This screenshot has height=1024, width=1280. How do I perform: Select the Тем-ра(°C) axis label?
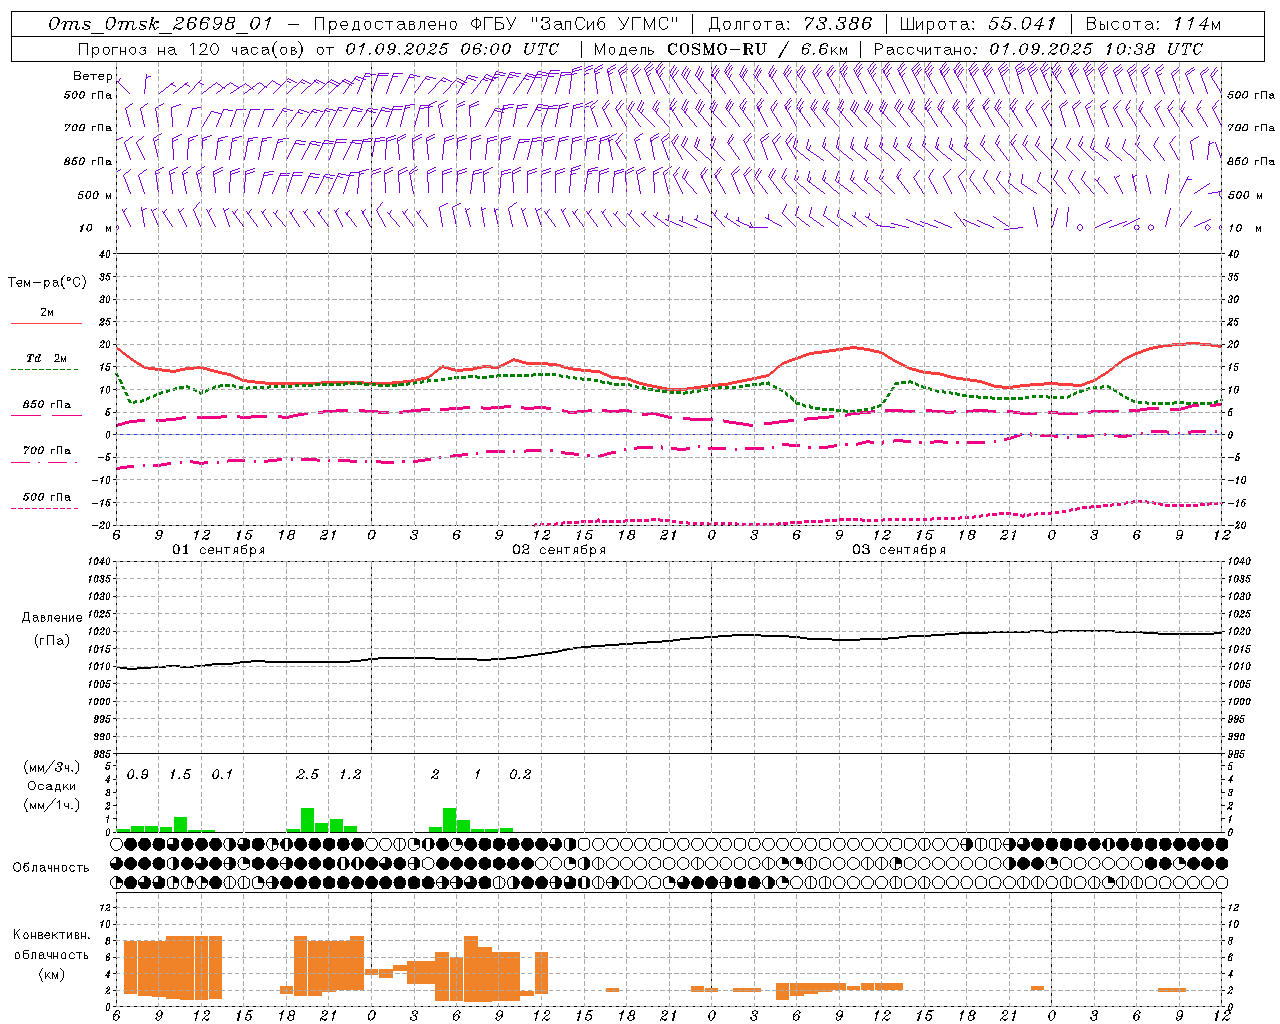click(47, 283)
